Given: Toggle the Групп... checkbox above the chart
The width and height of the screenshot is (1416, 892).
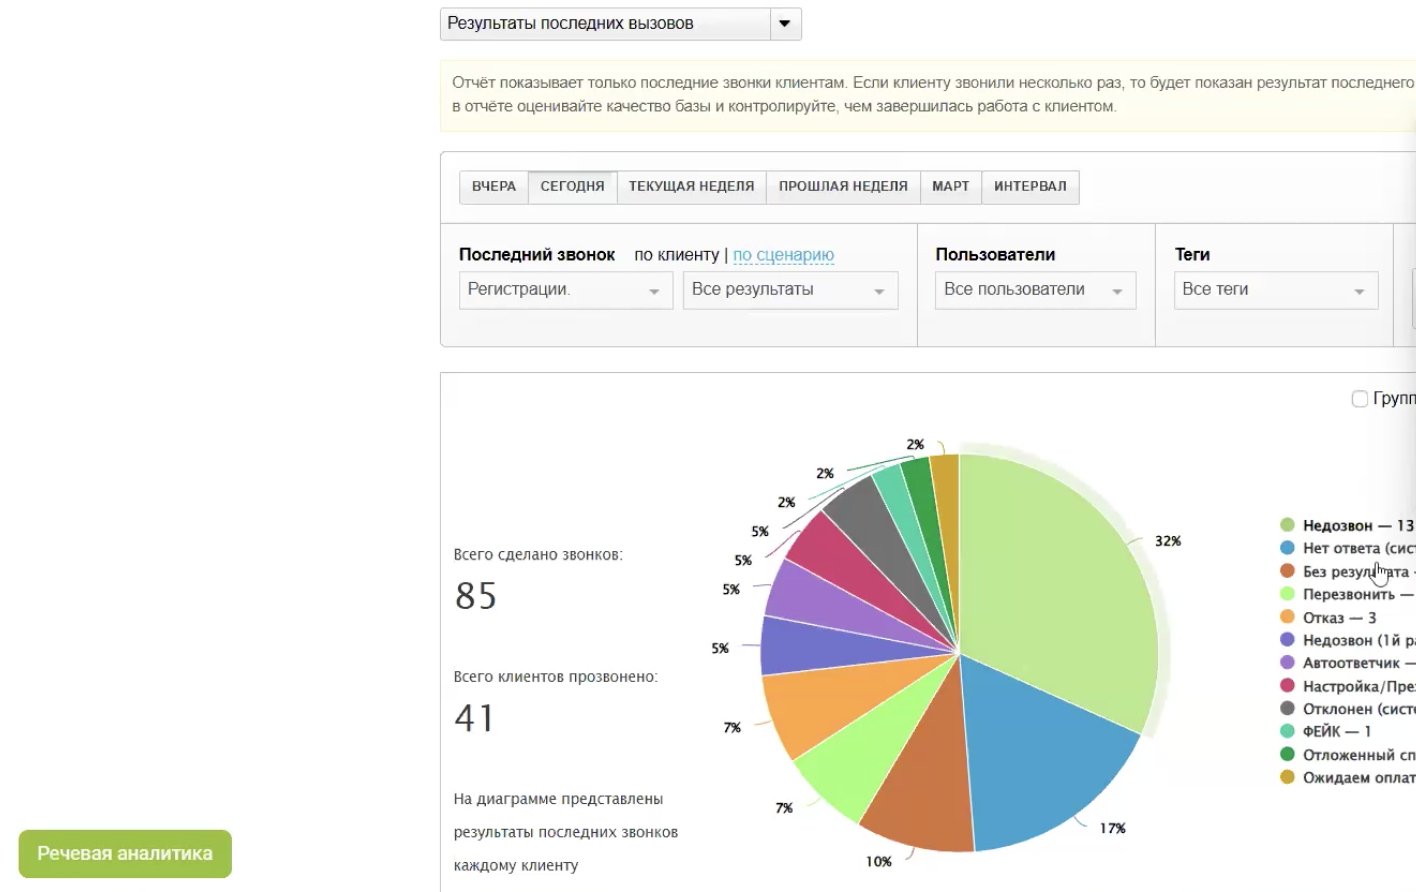Looking at the screenshot, I should [1360, 399].
